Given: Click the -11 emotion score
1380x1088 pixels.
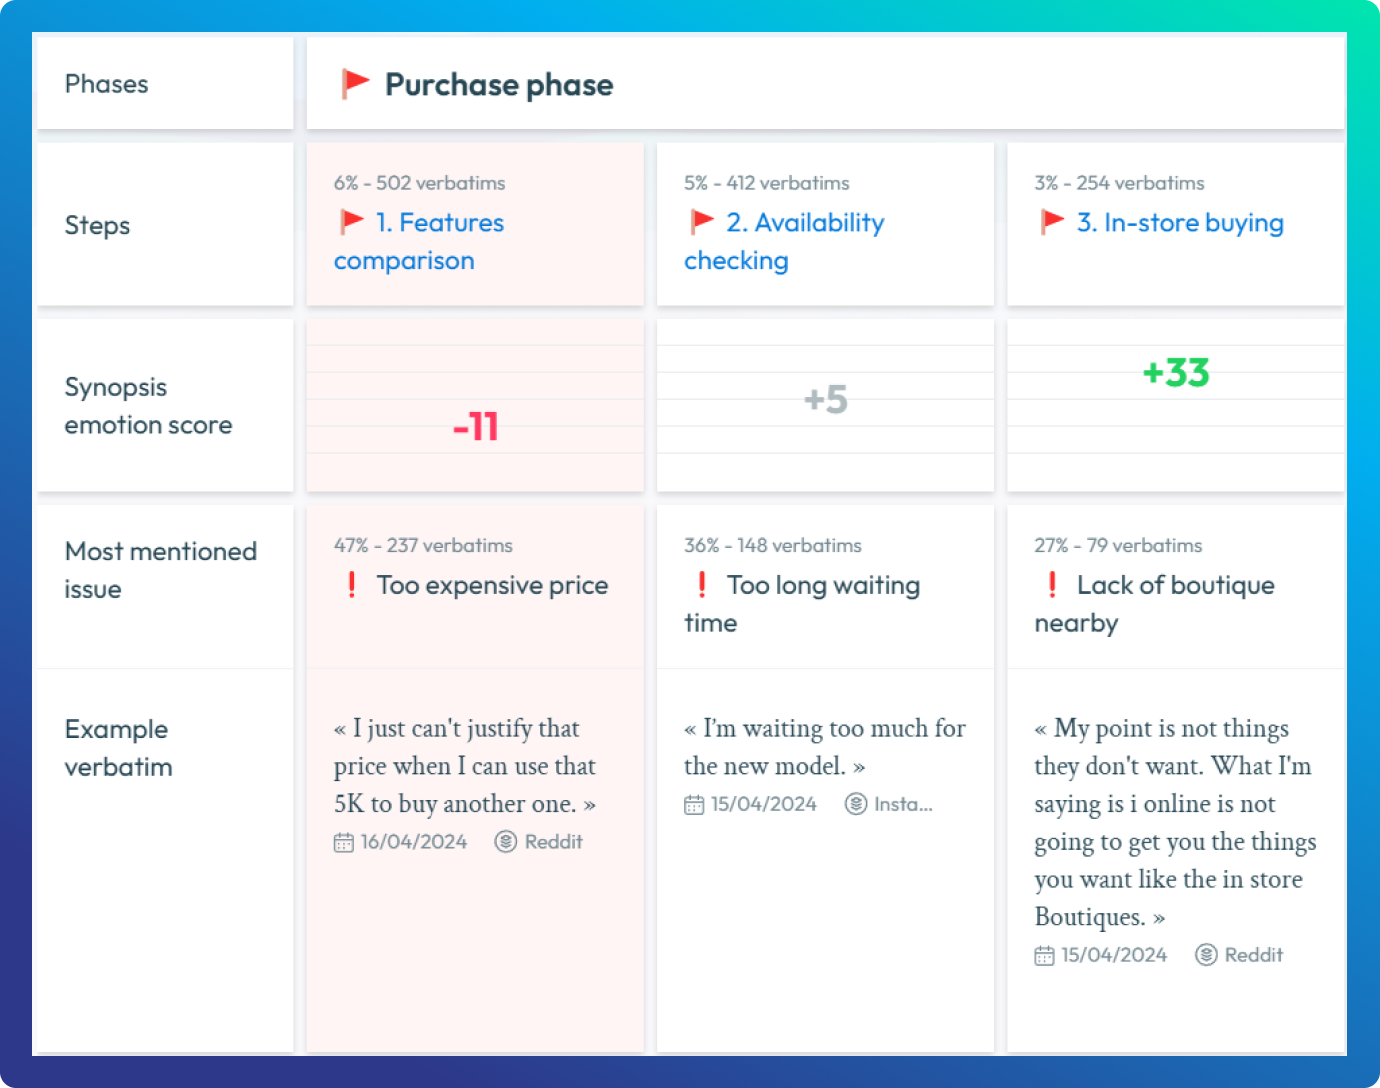Looking at the screenshot, I should point(474,426).
